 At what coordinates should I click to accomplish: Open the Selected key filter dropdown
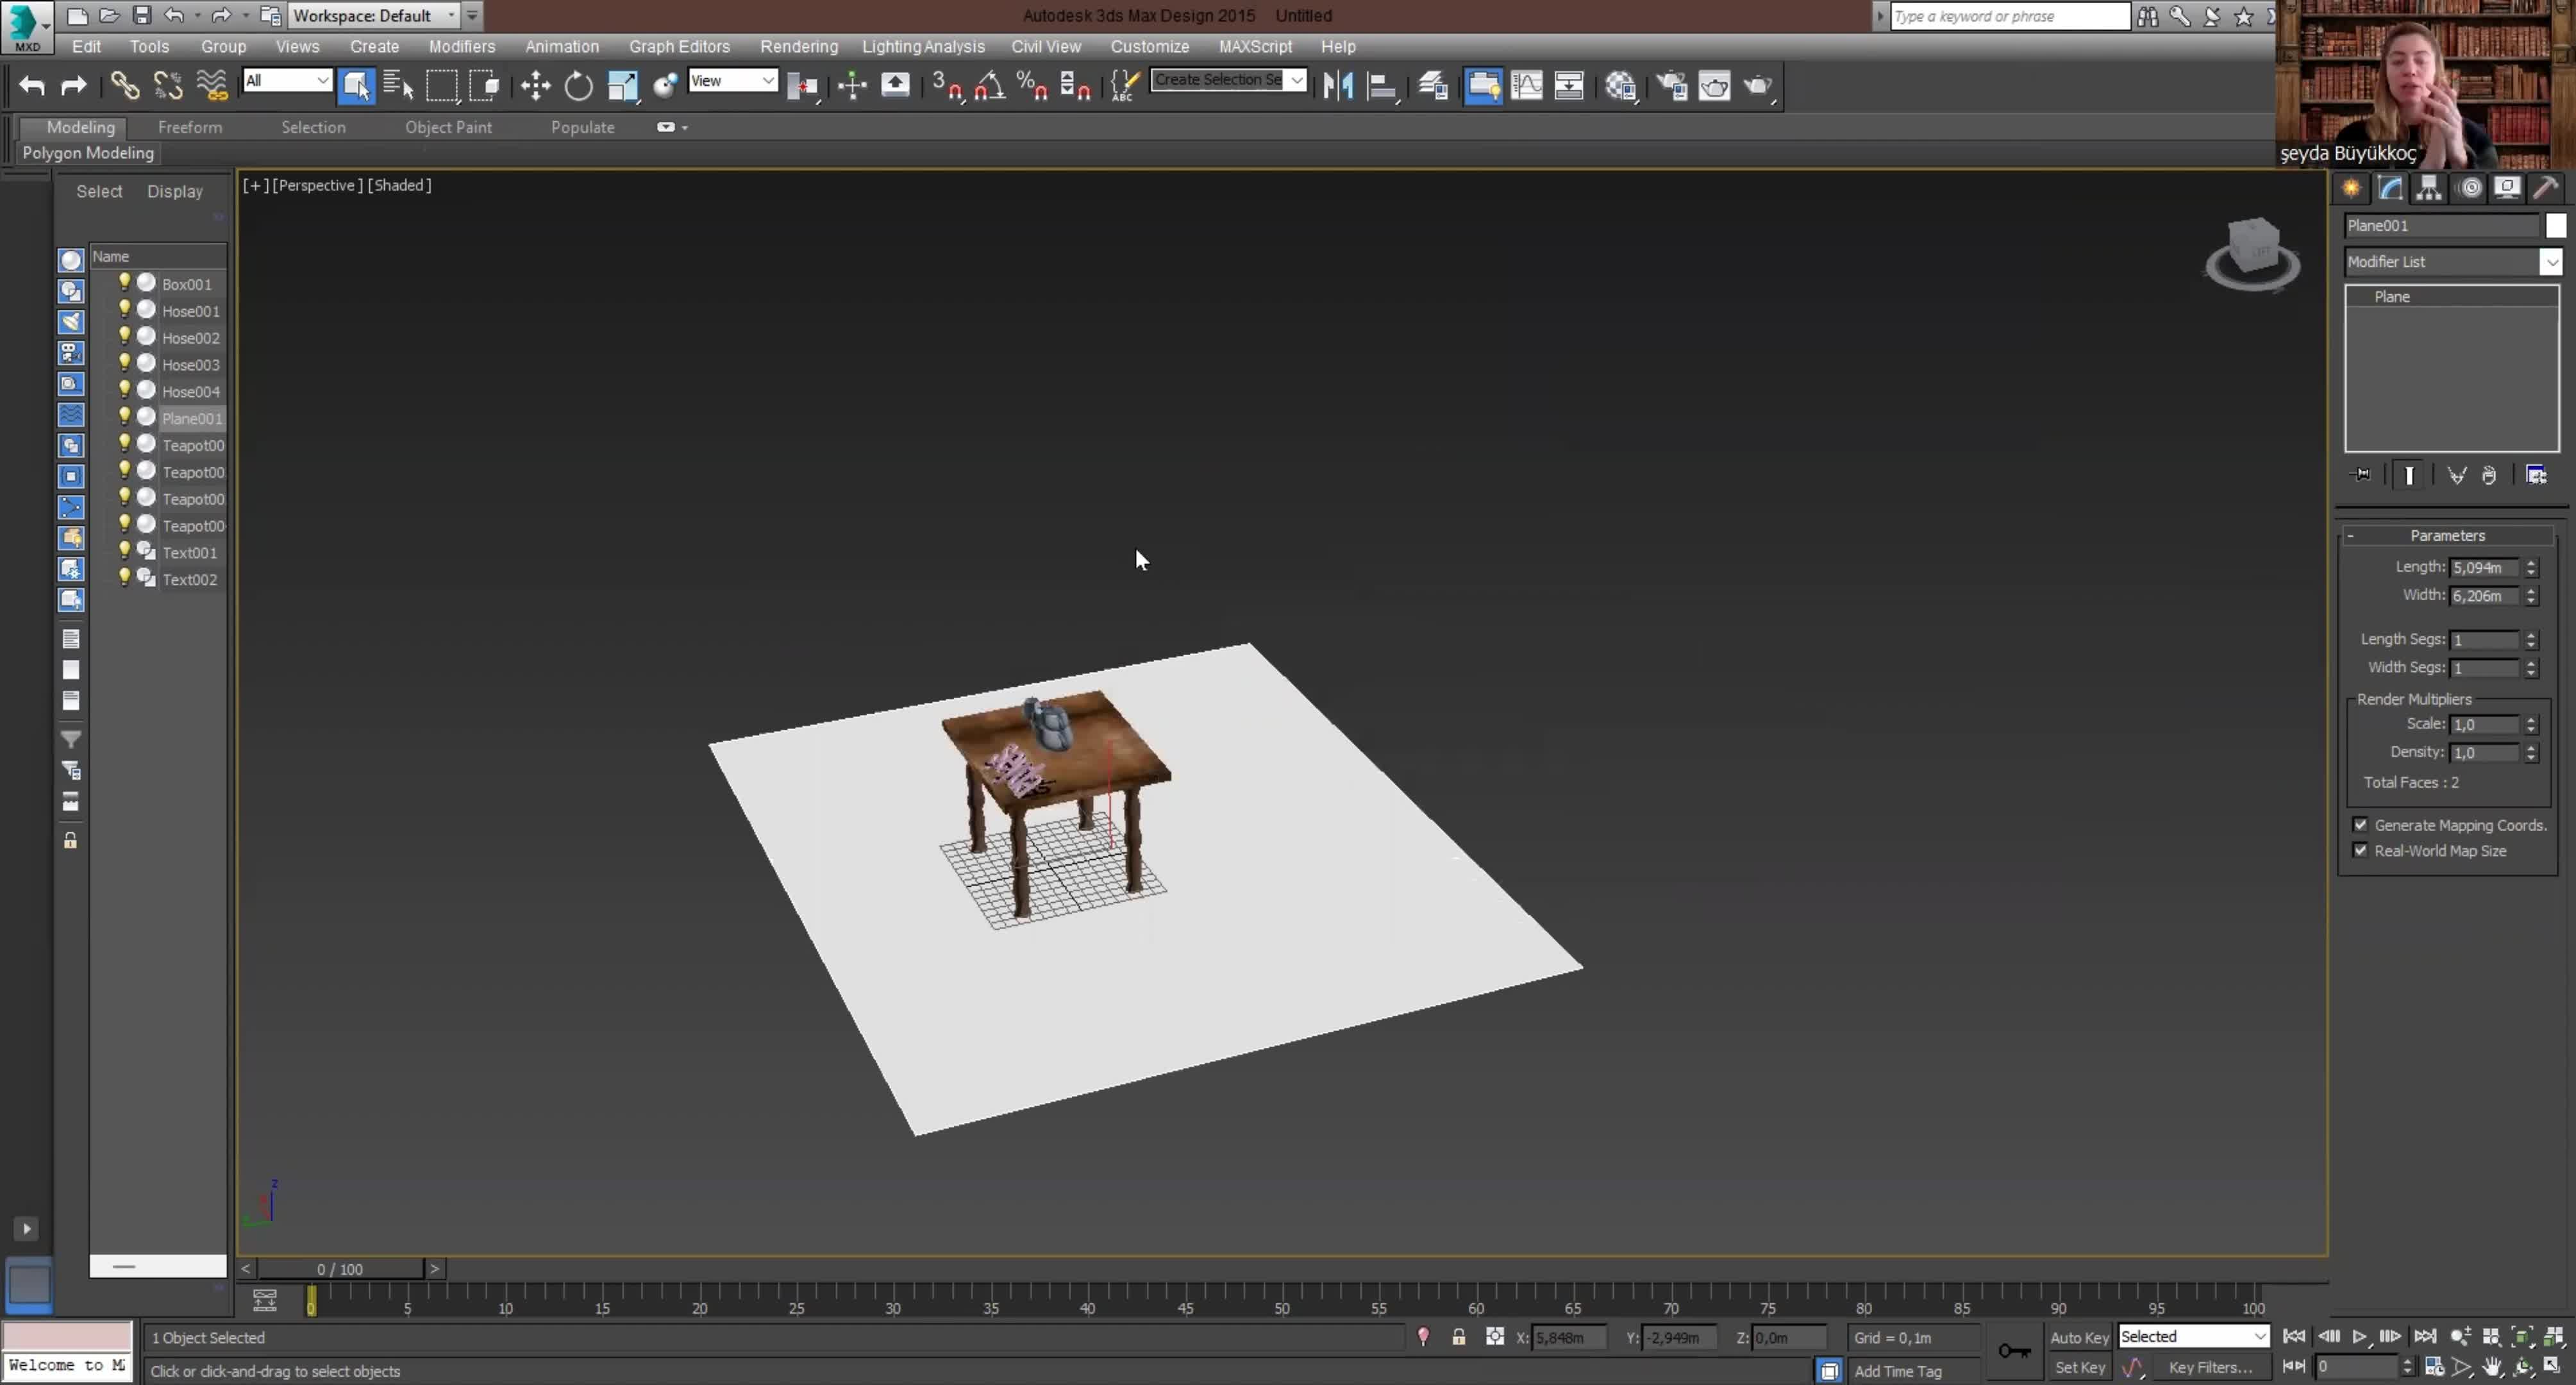tap(2193, 1337)
